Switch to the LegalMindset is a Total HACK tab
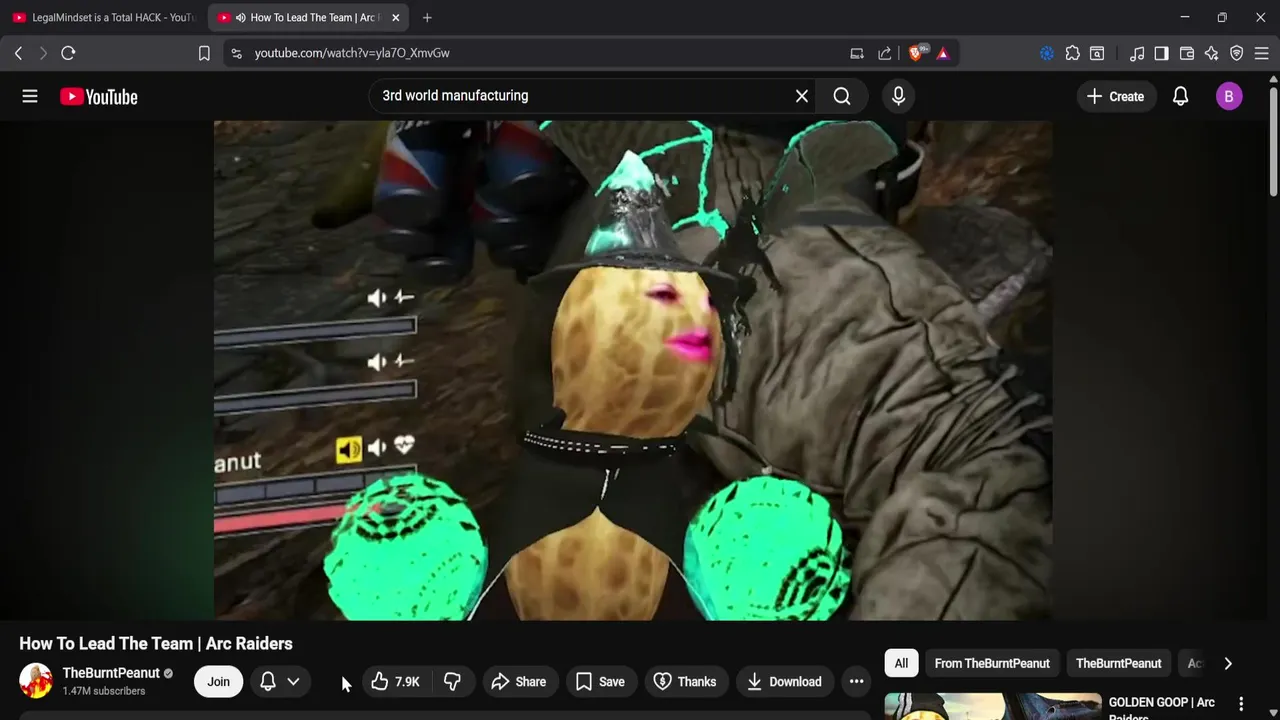The image size is (1280, 720). tap(103, 17)
